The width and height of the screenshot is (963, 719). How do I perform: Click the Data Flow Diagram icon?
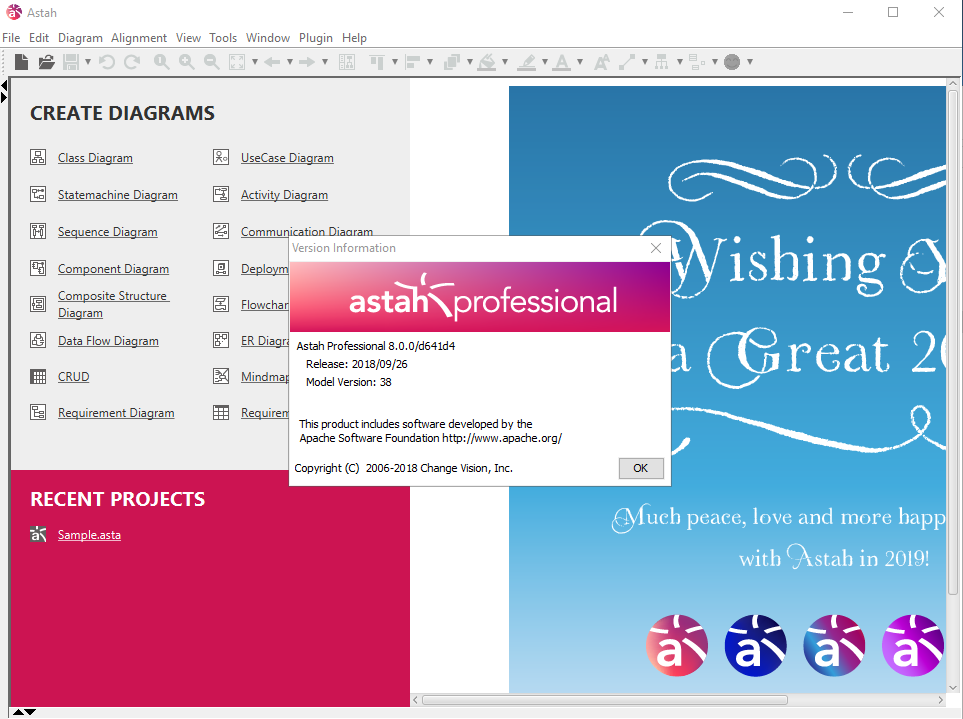(x=38, y=340)
